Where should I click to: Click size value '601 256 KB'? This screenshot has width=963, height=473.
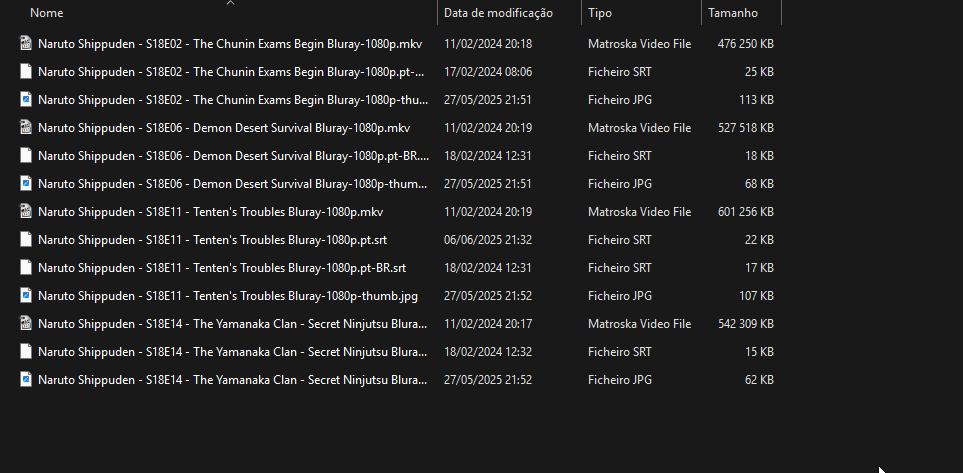click(x=746, y=212)
